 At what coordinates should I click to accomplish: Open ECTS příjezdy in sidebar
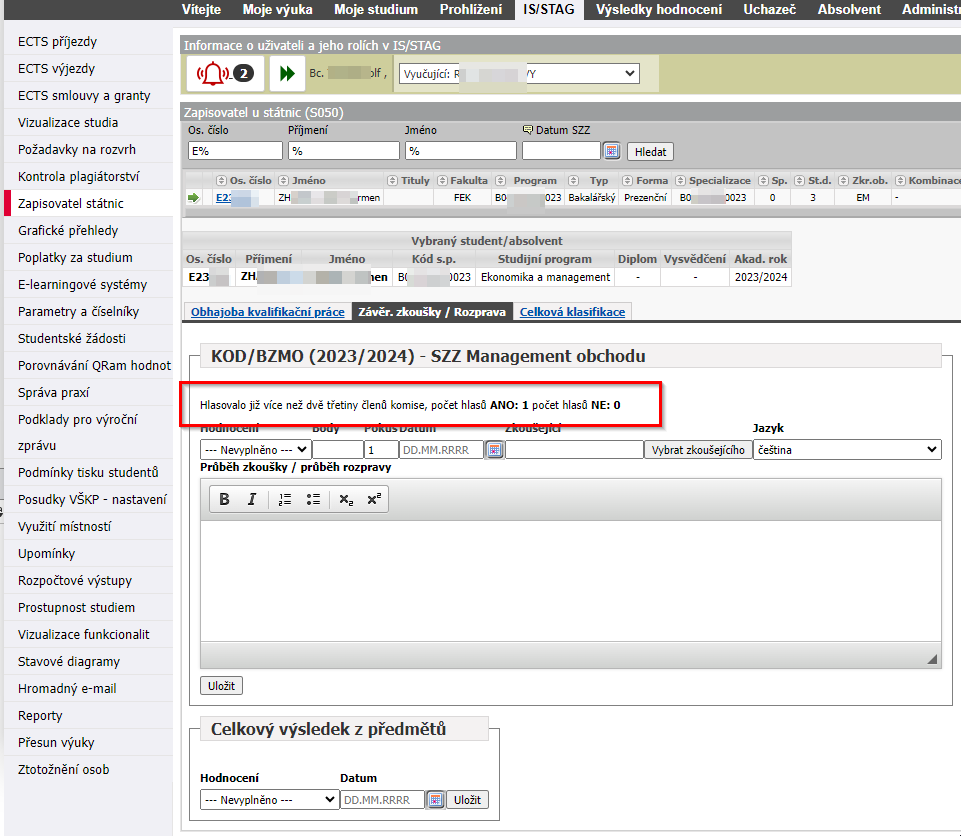tap(58, 42)
